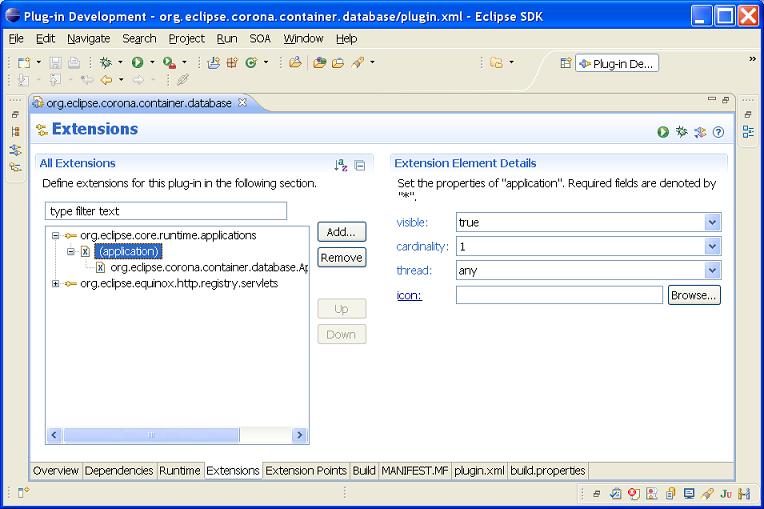This screenshot has width=764, height=509.
Task: Click the Search flashlight toolbar icon
Action: [x=358, y=62]
